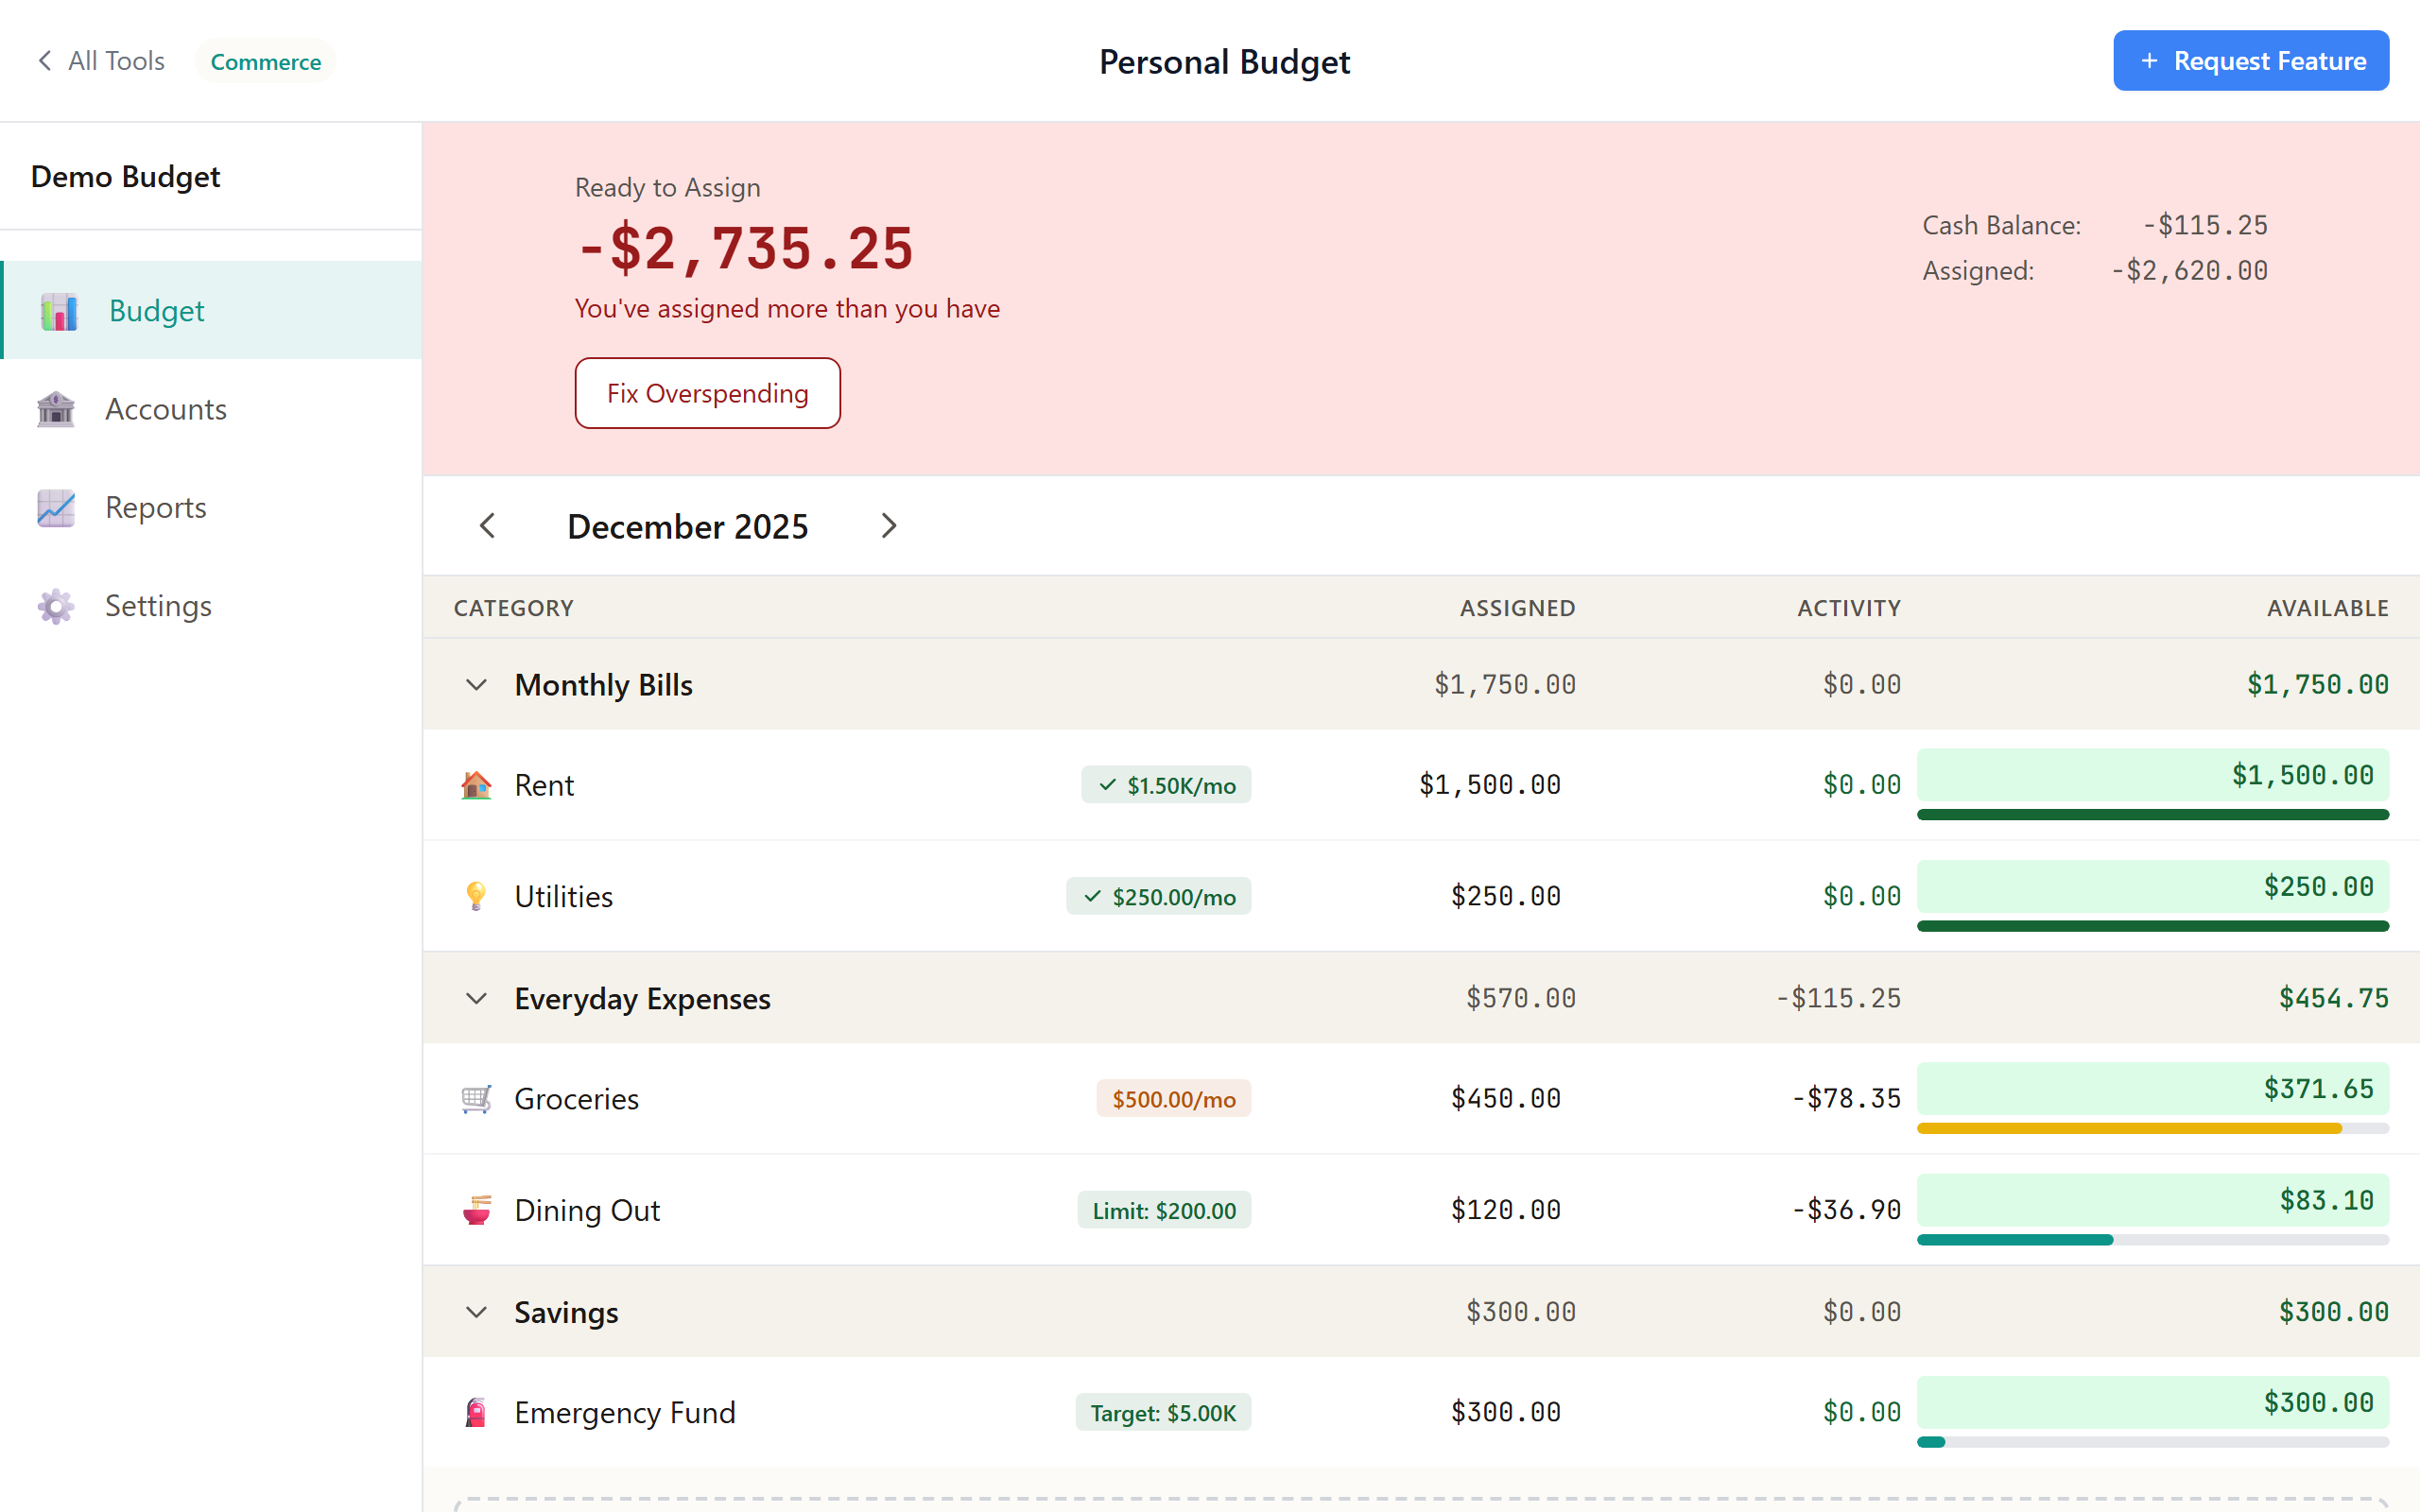2420x1512 pixels.
Task: Go to next month with the right arrow
Action: 888,525
